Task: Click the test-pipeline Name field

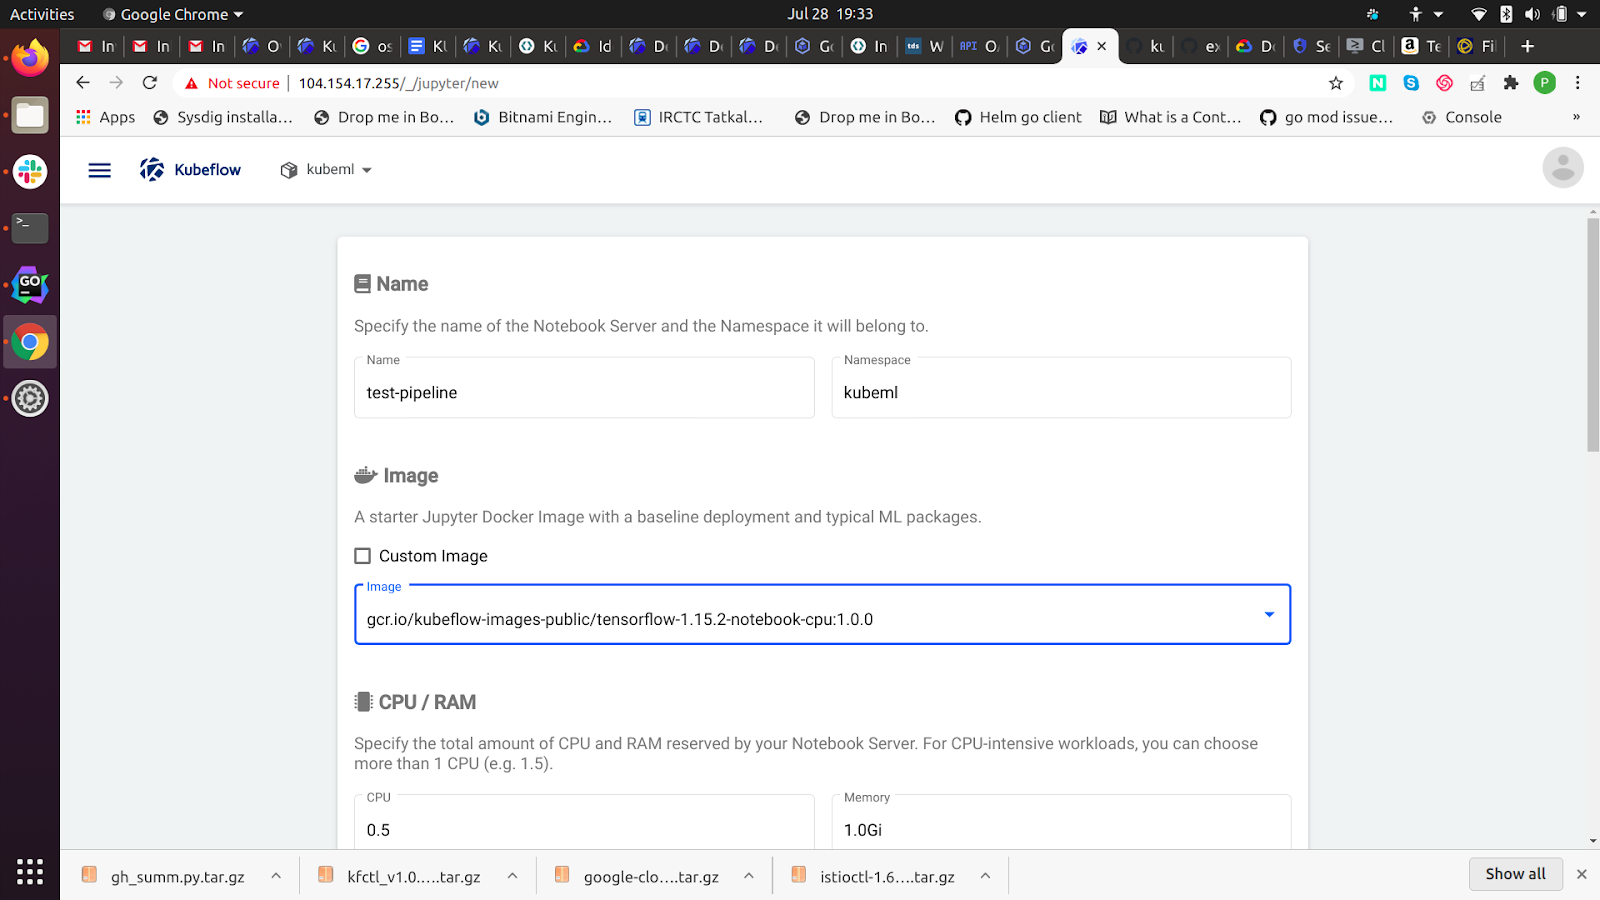Action: tap(584, 392)
